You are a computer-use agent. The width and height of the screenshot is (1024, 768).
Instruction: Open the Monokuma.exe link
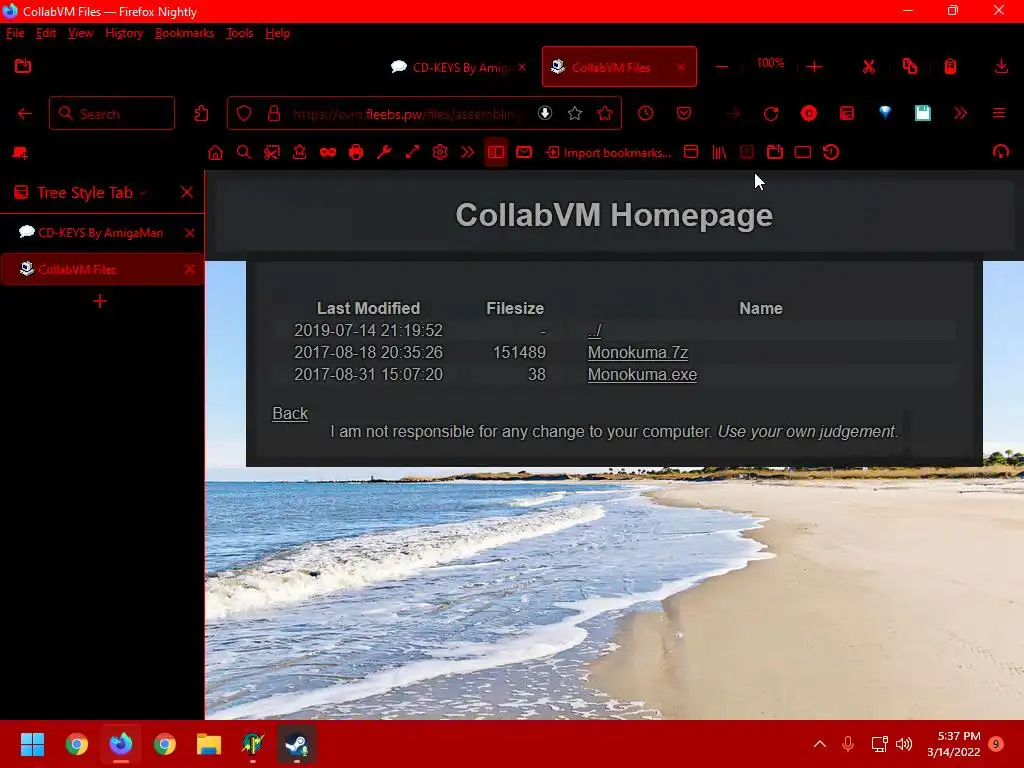tap(642, 375)
